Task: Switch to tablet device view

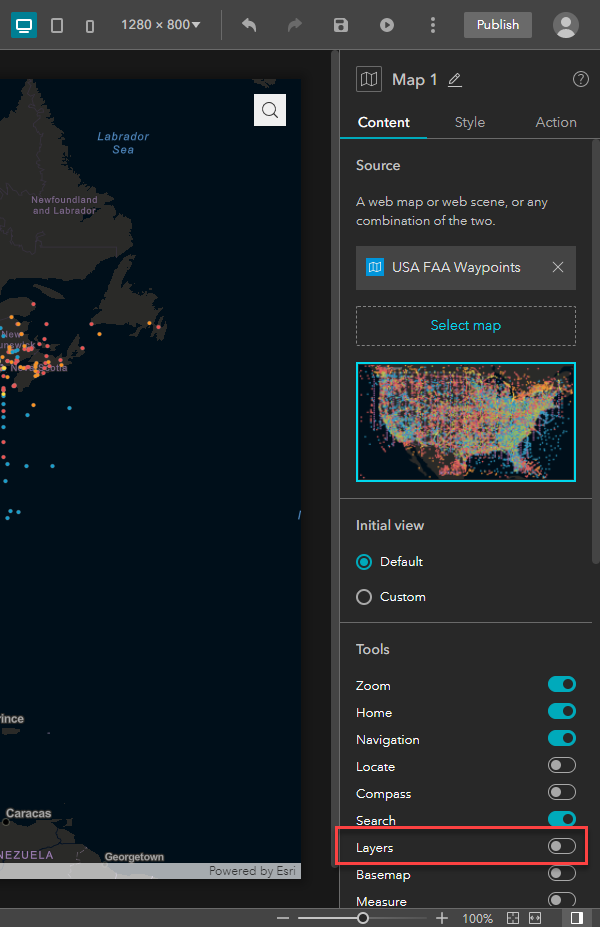Action: 57,25
